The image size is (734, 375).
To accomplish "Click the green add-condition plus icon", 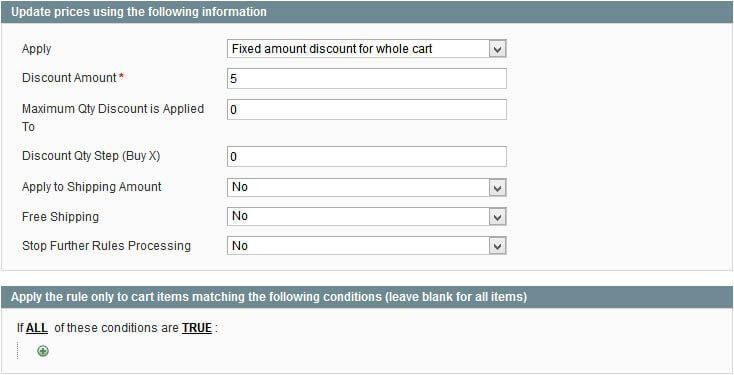I will tap(43, 351).
